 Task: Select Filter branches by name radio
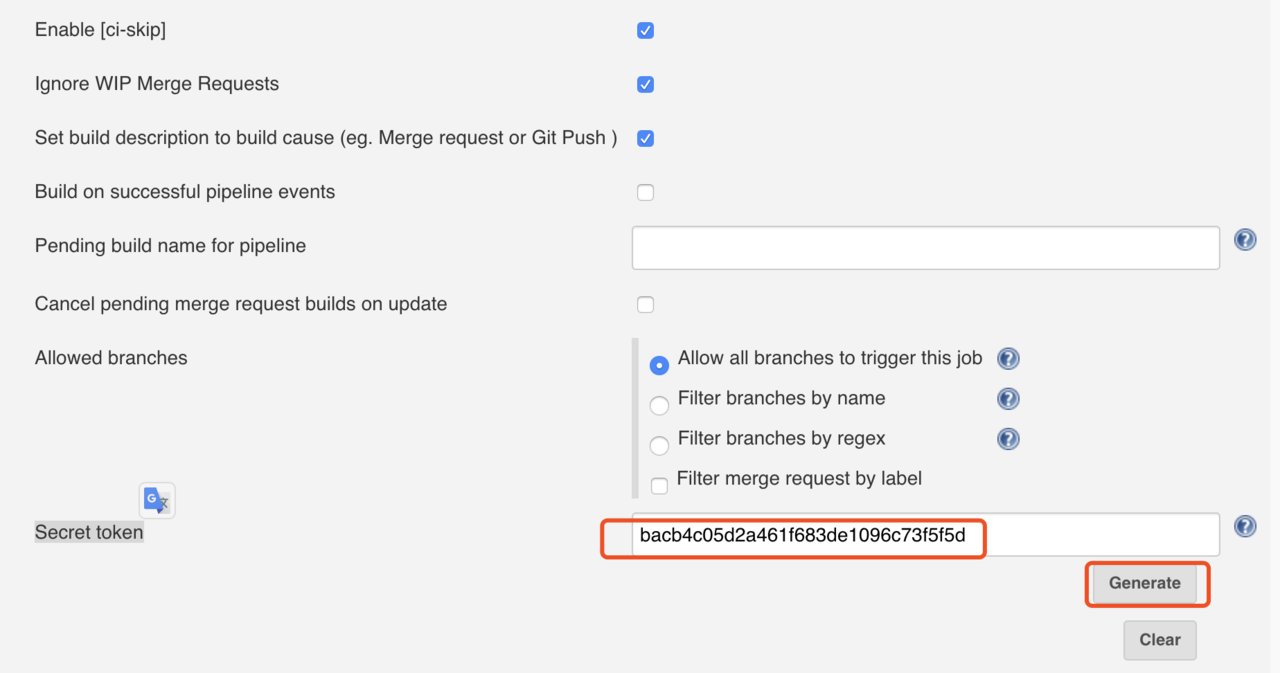pos(659,406)
